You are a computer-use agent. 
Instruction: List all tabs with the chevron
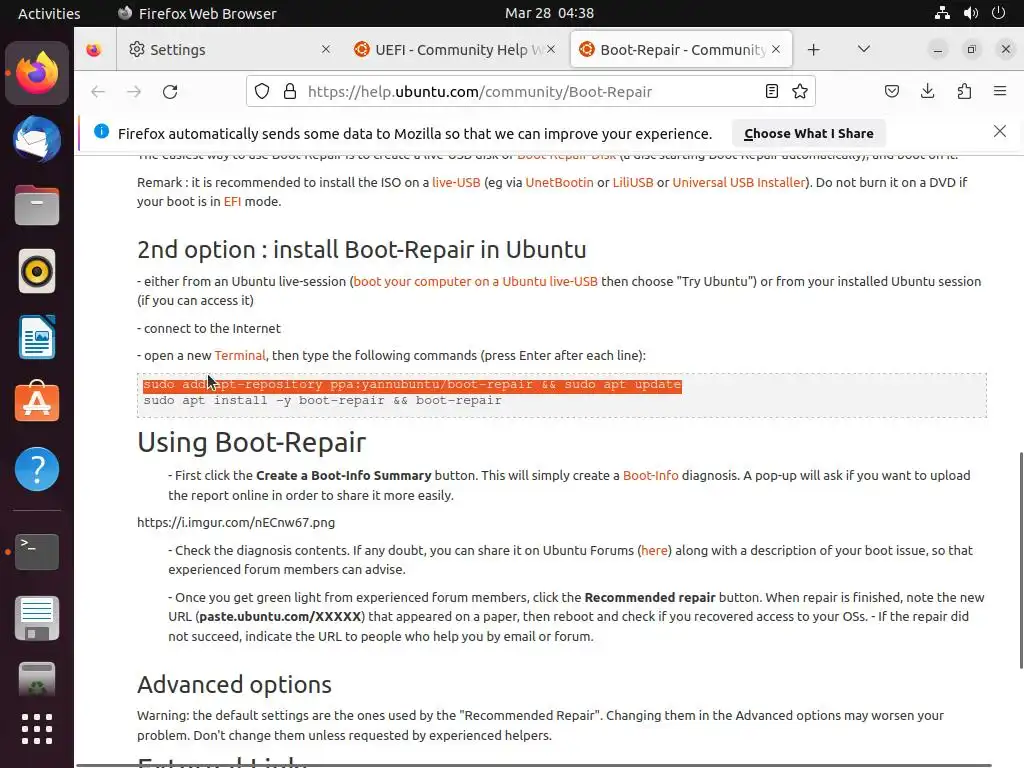coord(863,50)
